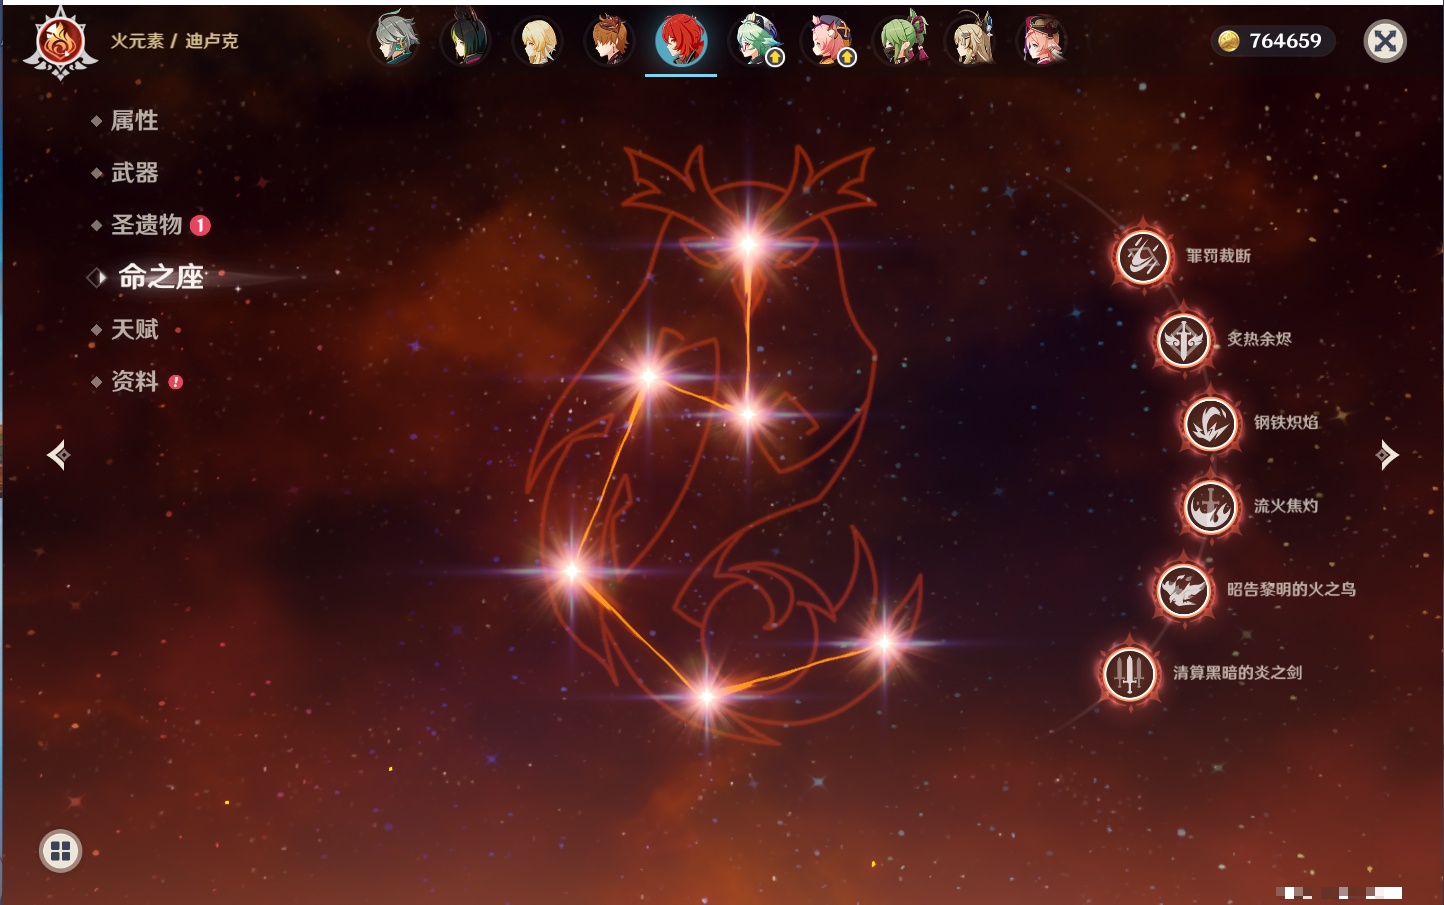
Task: Open 昭告黎明的火之鸟 constellation icon
Action: tap(1183, 590)
